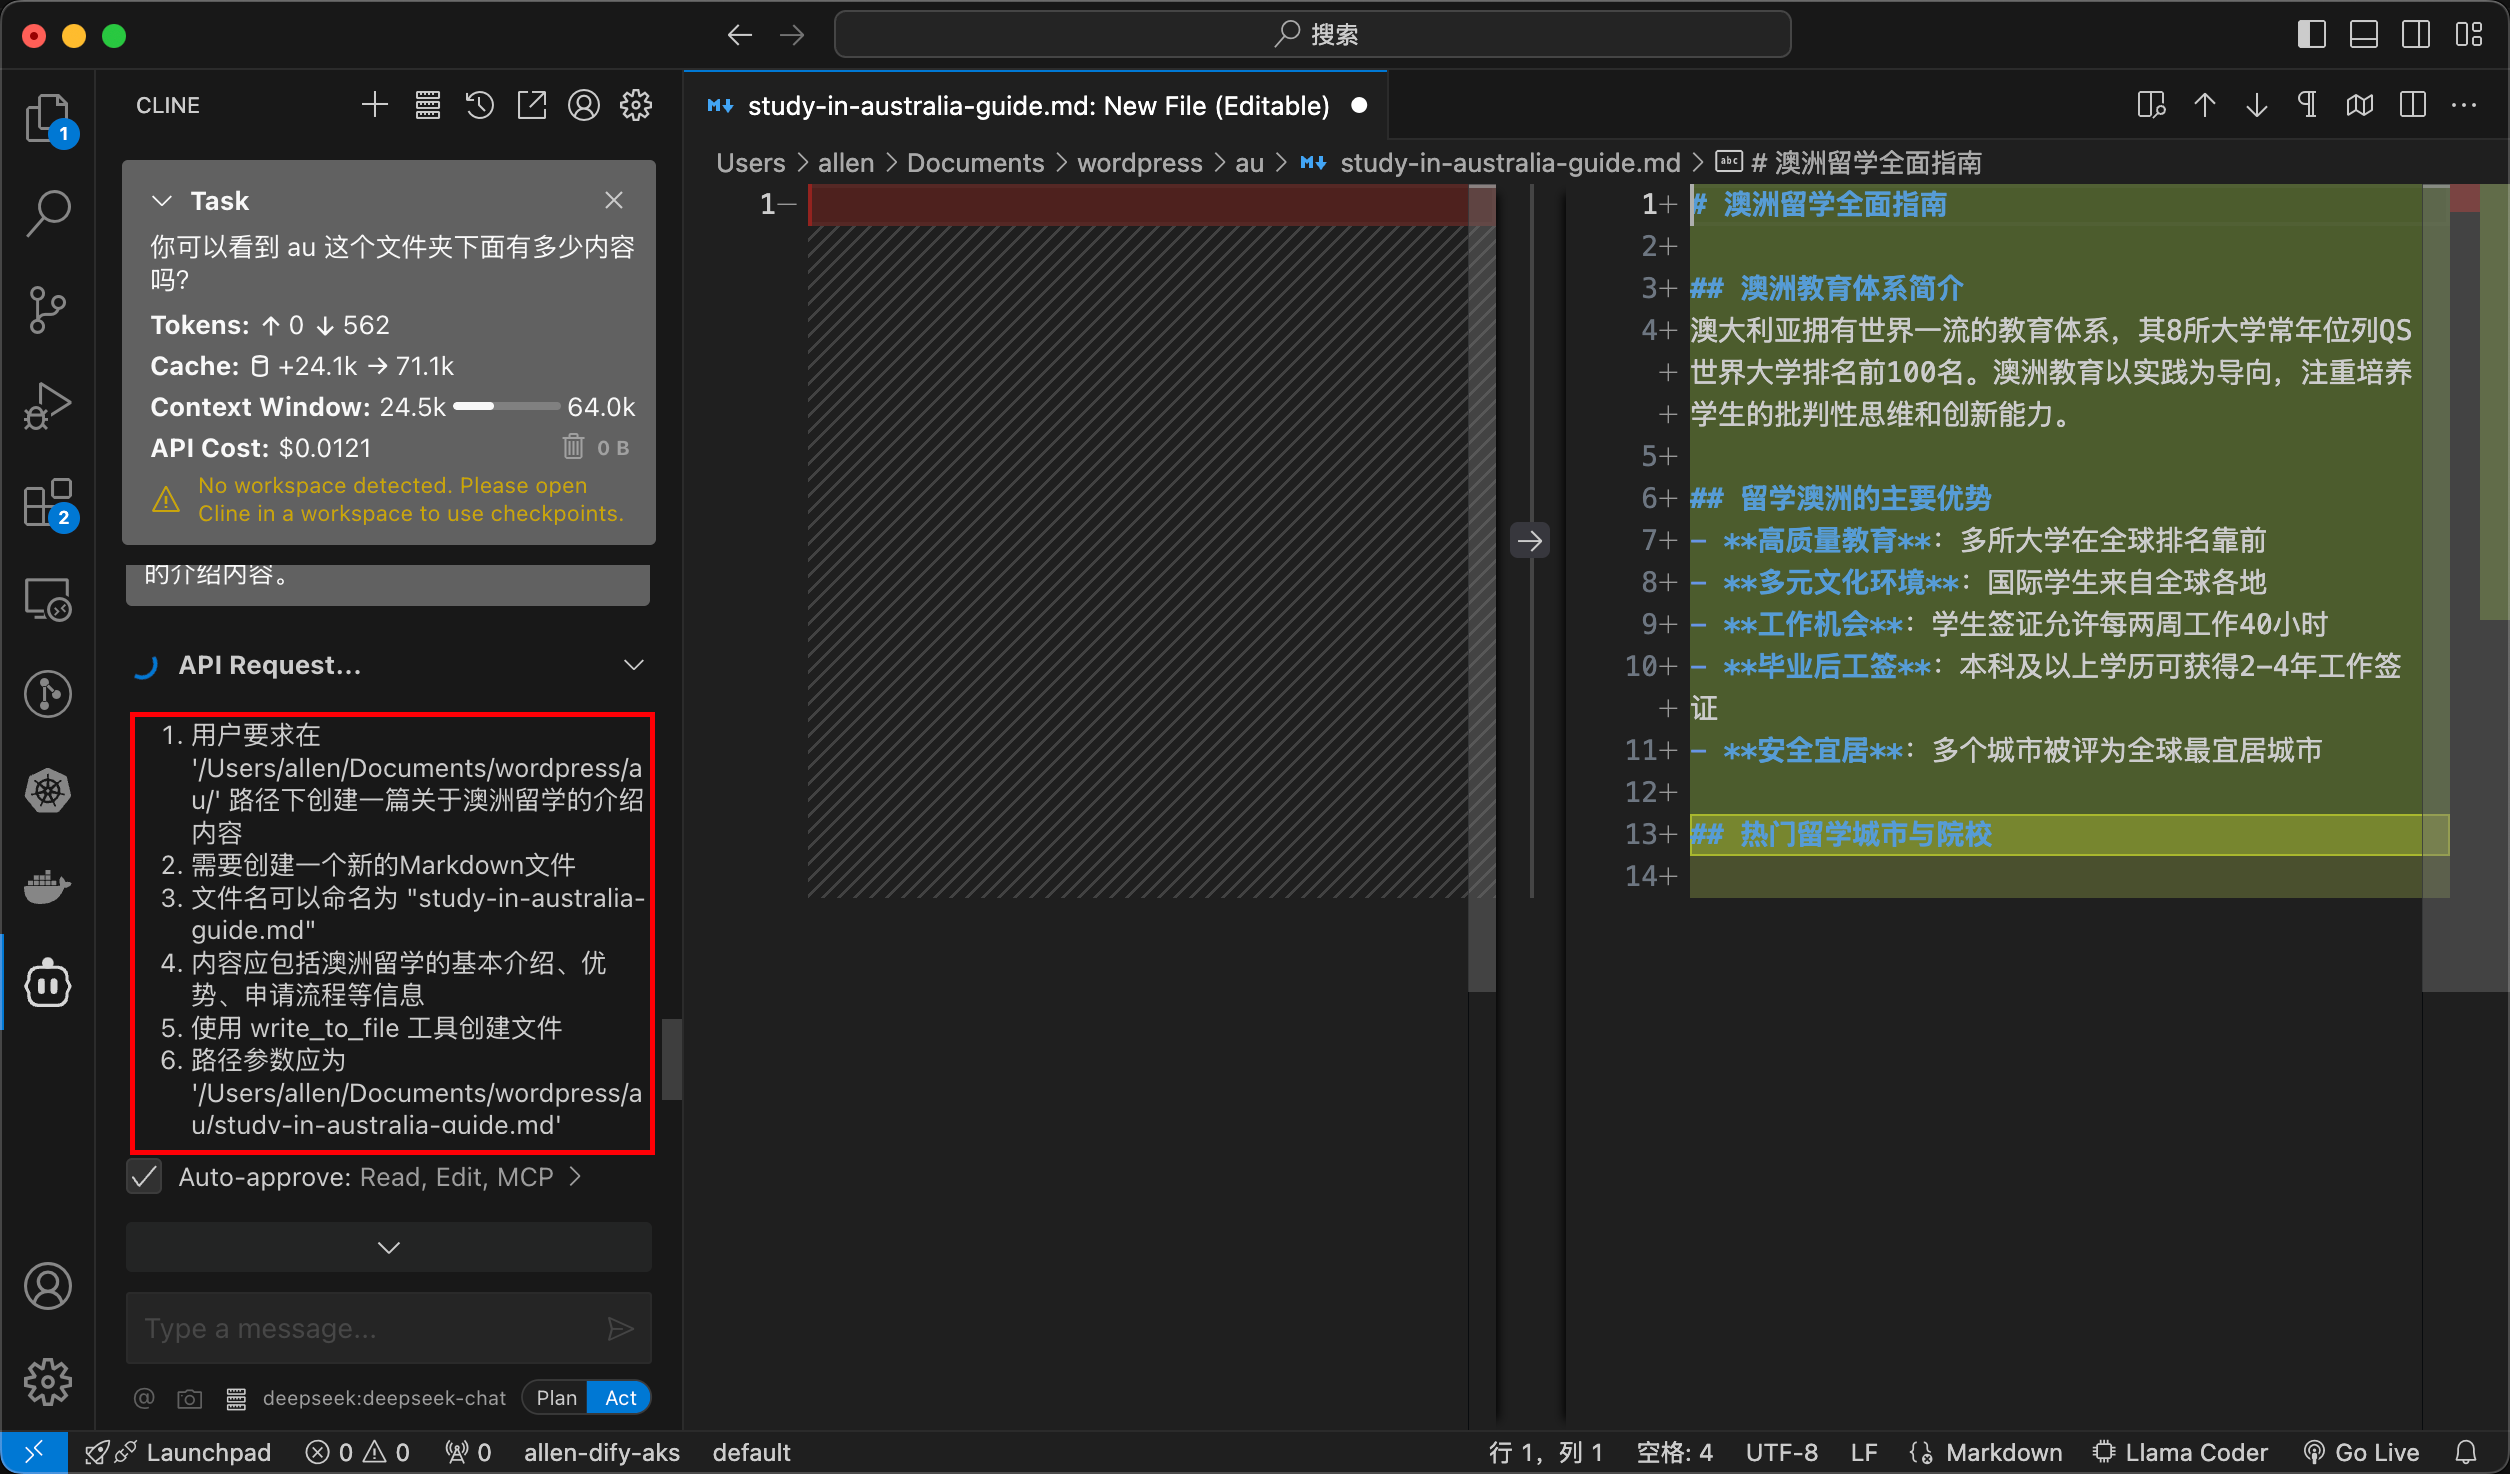Viewport: 2510px width, 1474px height.
Task: Add context with the @ icon
Action: click(145, 1398)
